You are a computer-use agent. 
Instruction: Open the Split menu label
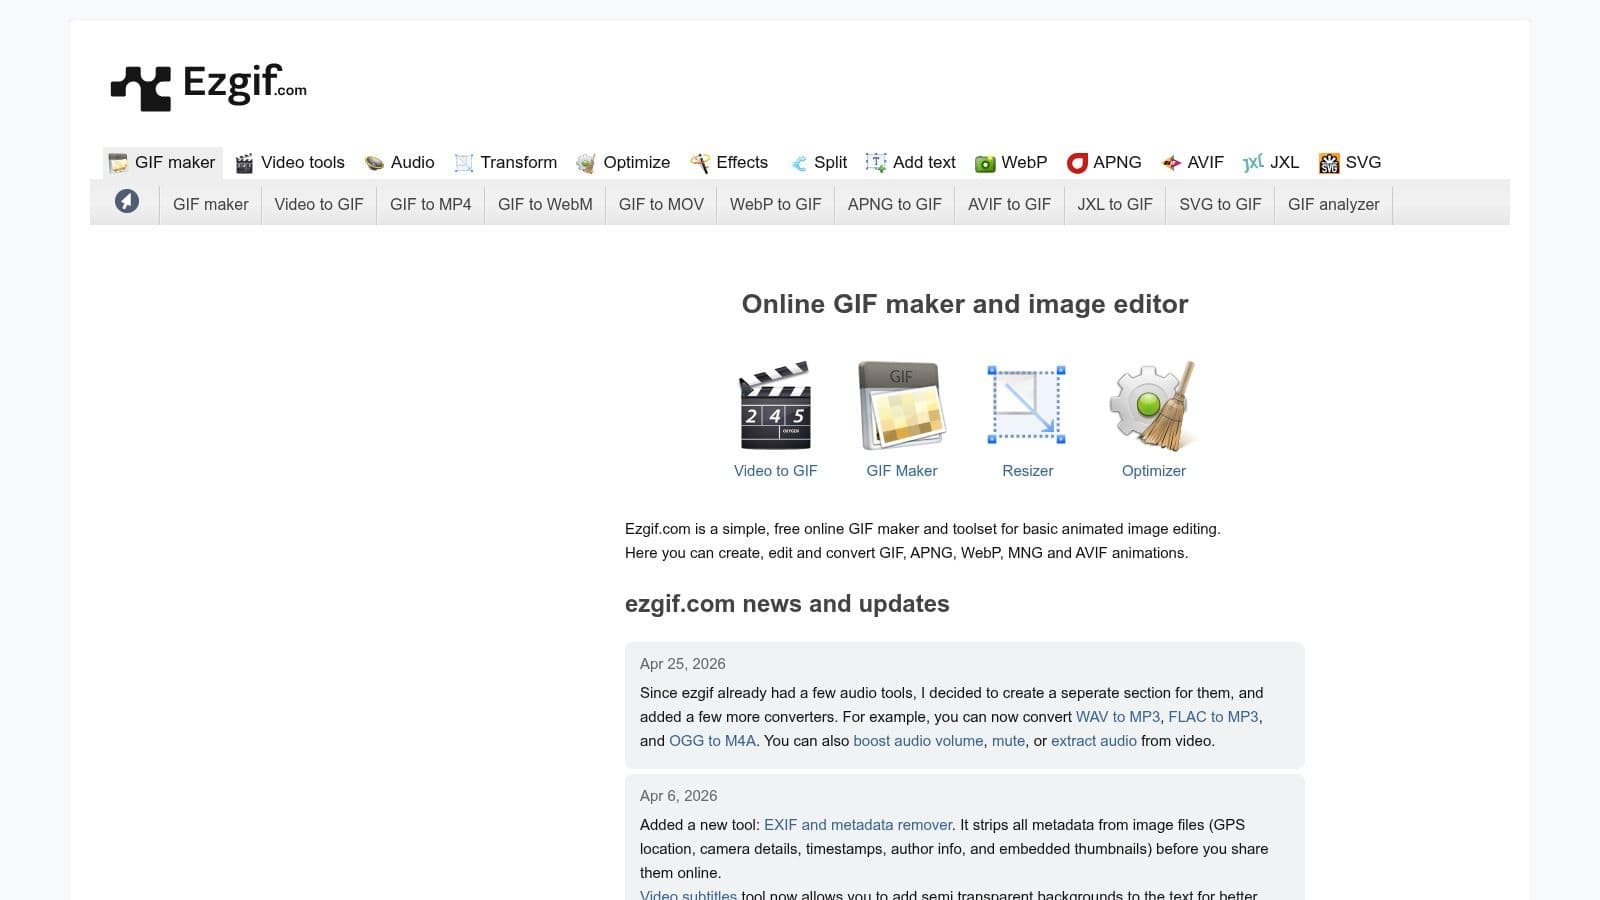click(830, 162)
